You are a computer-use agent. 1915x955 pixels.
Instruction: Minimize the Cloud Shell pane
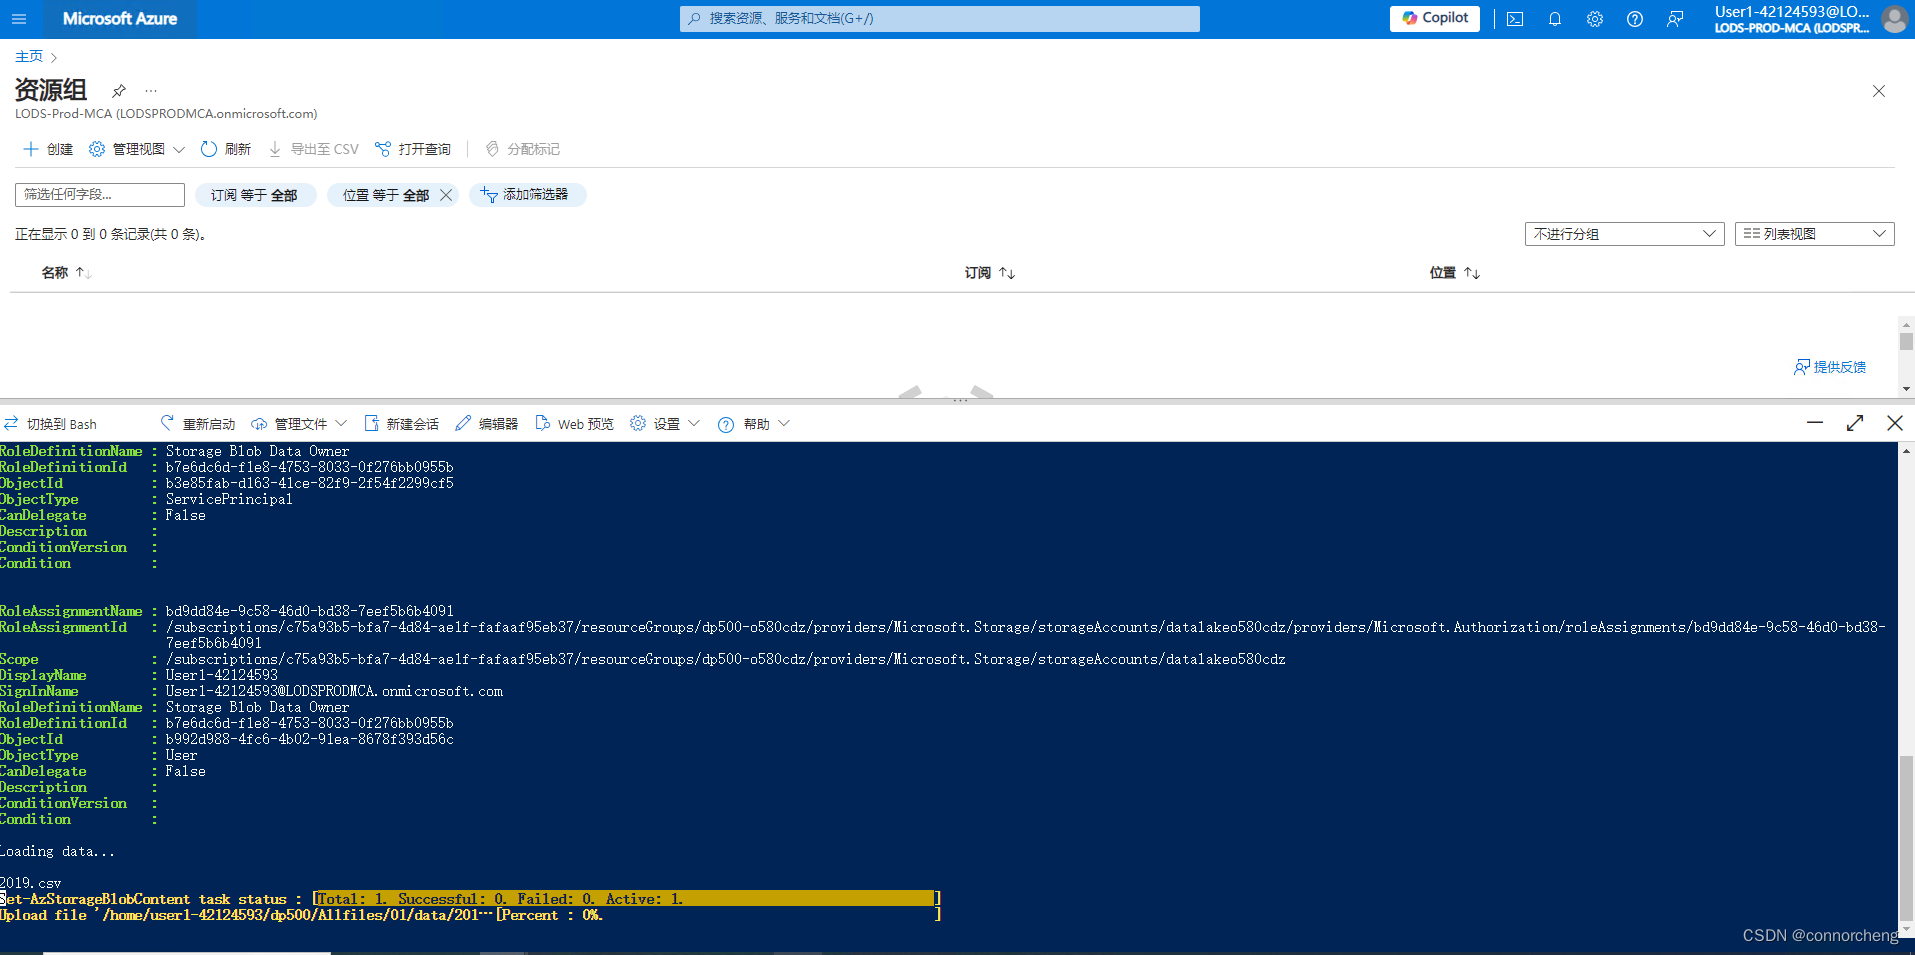tap(1815, 423)
